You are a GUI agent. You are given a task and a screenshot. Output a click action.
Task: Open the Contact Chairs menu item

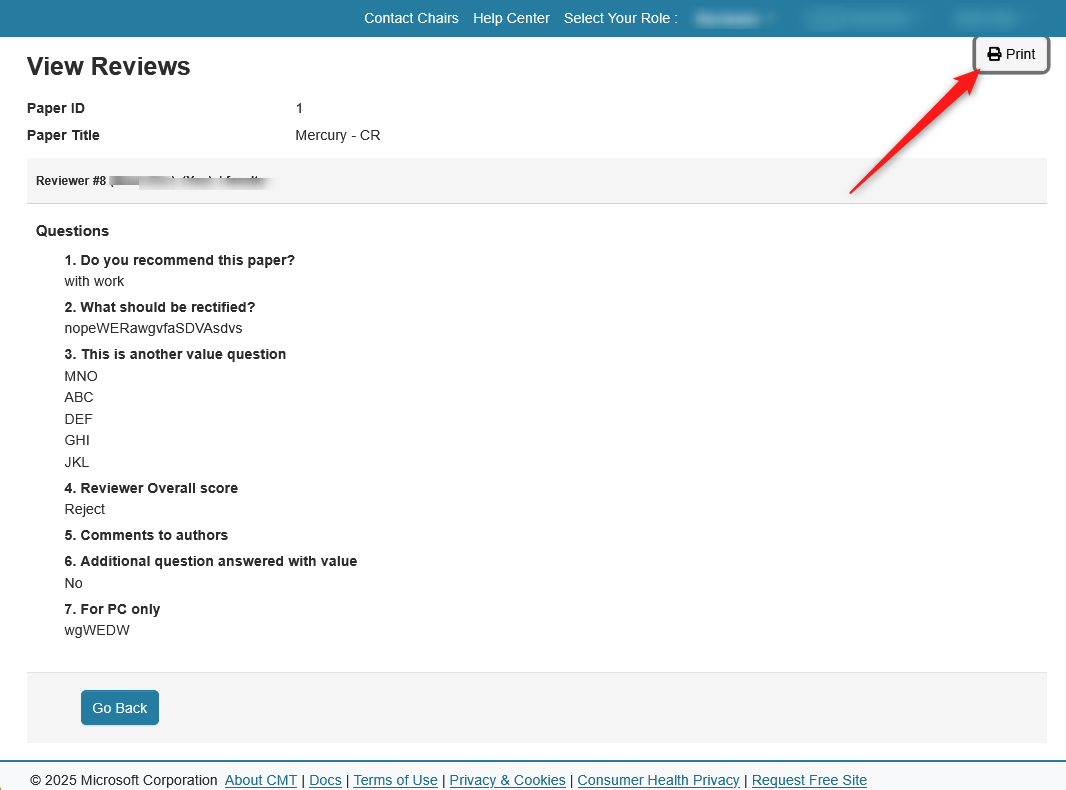coord(411,18)
